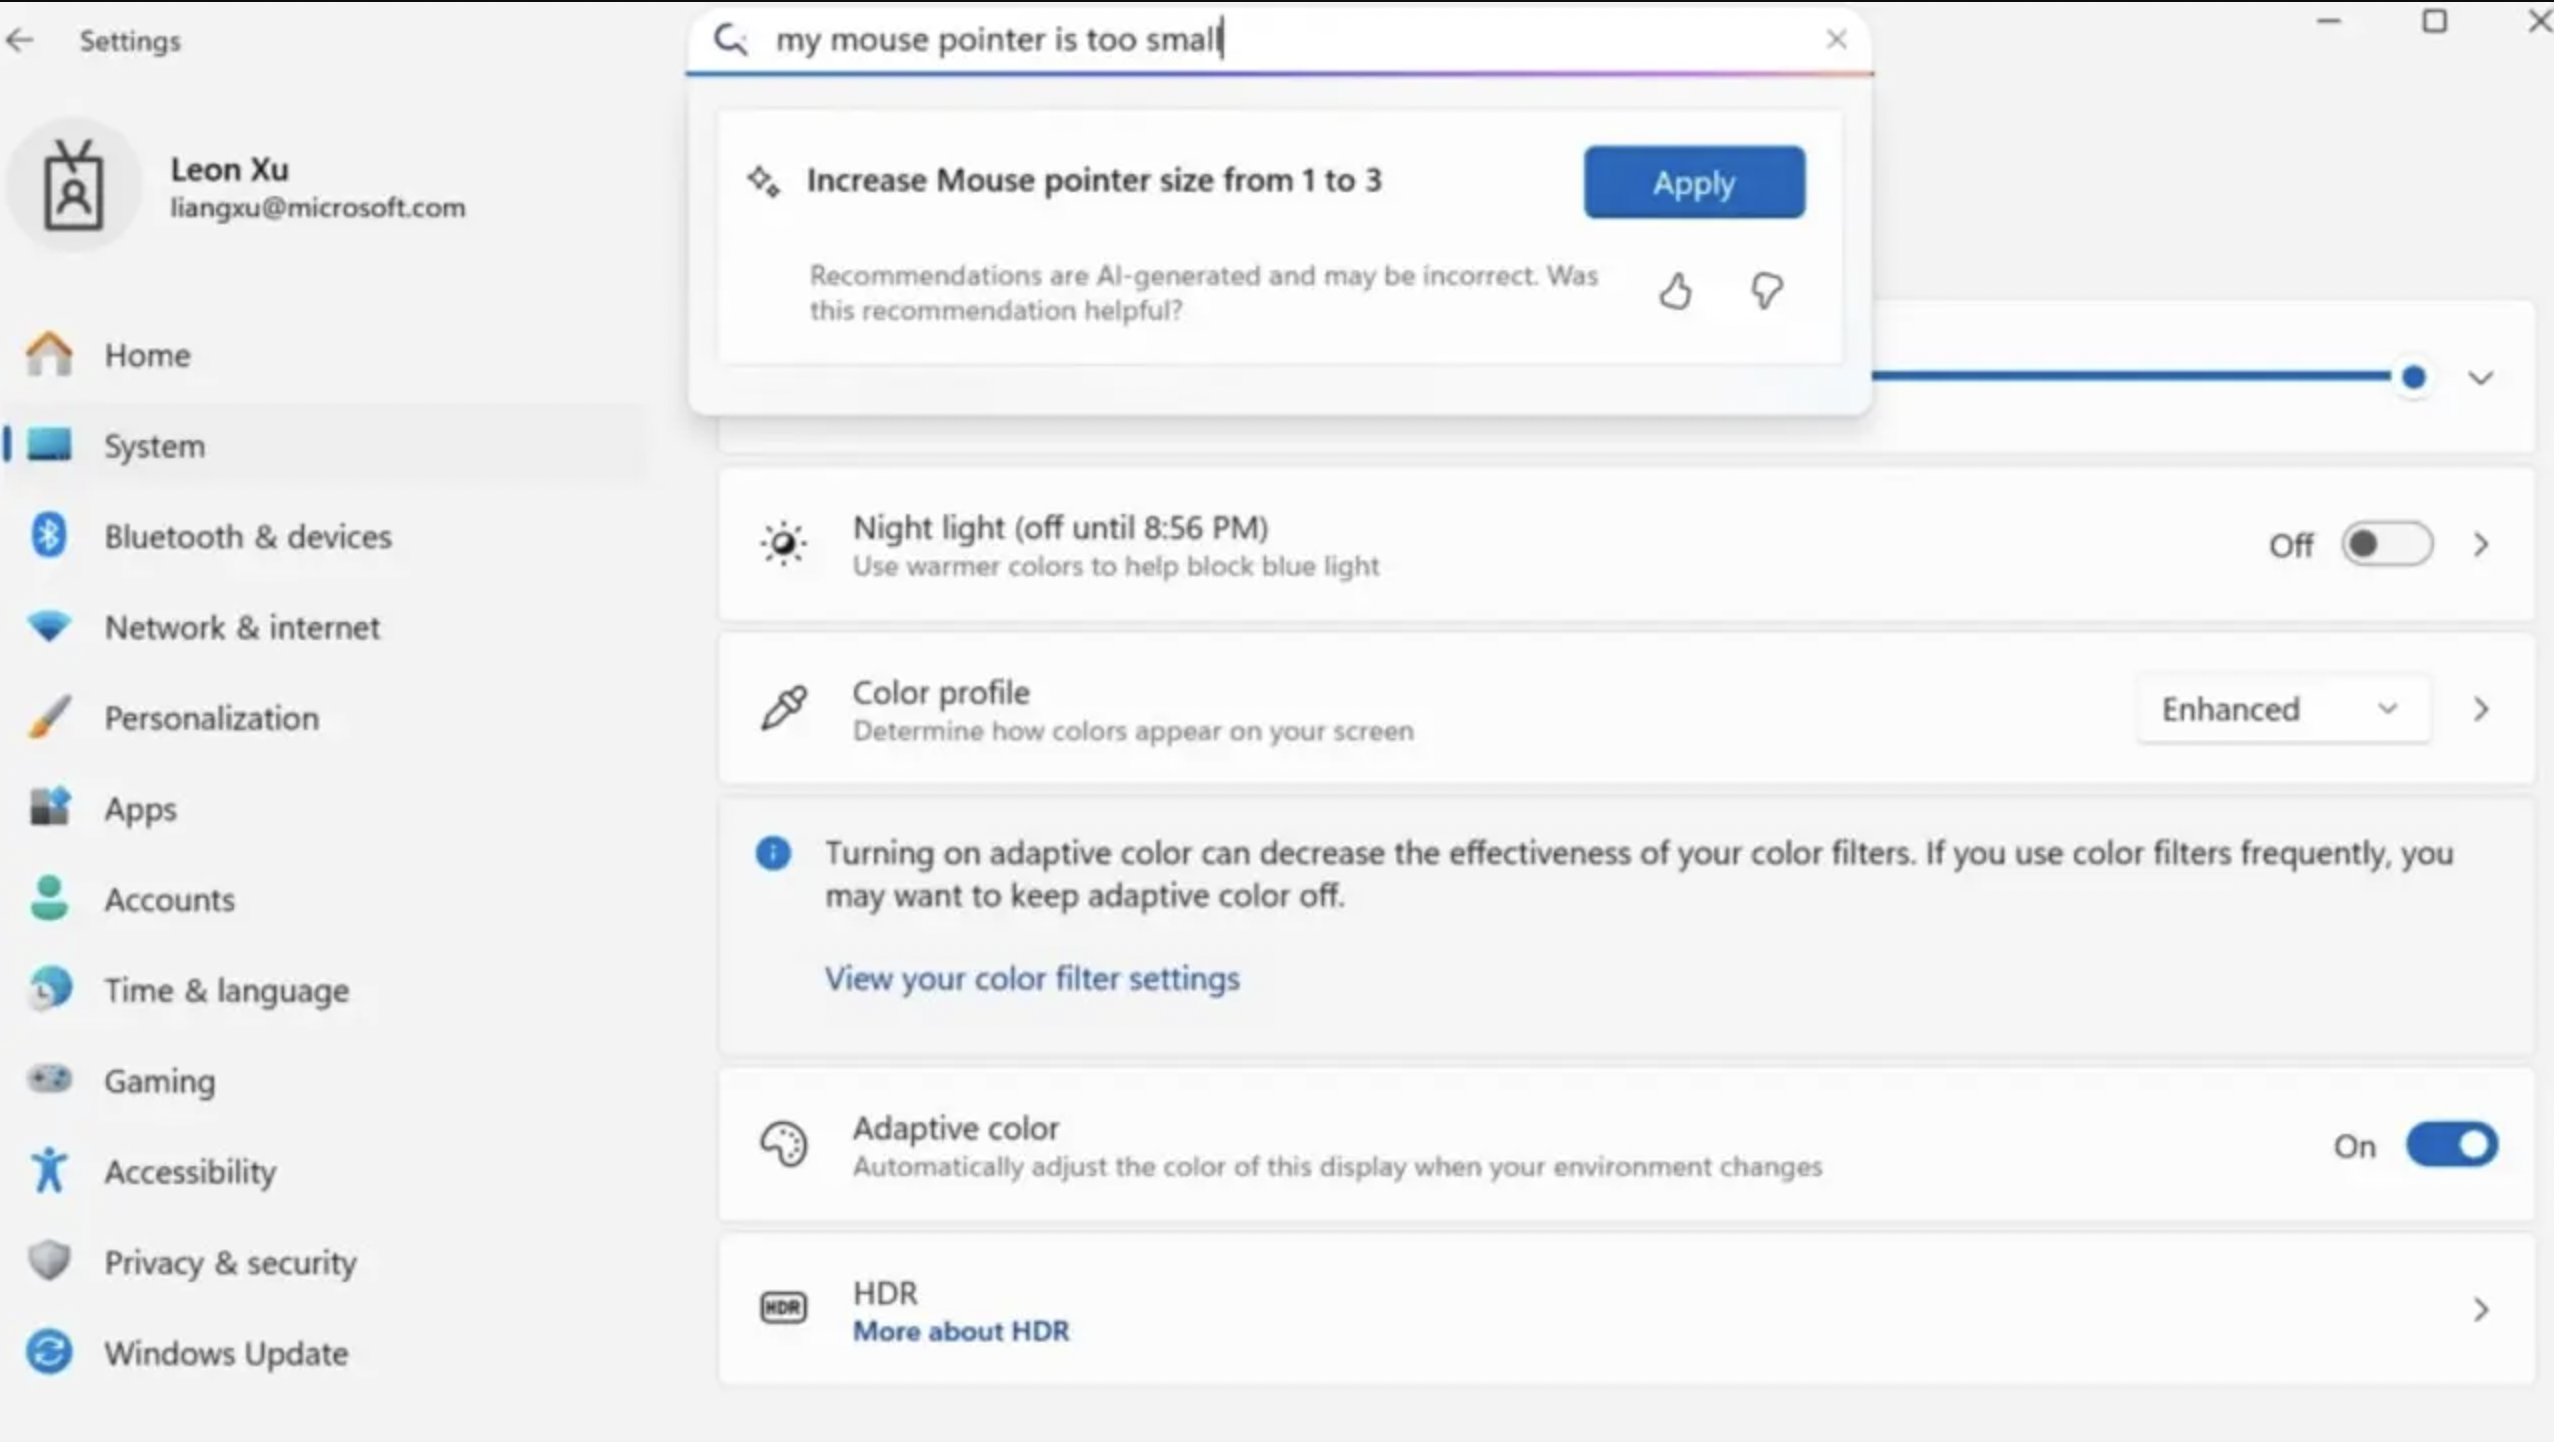Disable the Adaptive color toggle
Screen dimensions: 2554x1442
2451,1145
